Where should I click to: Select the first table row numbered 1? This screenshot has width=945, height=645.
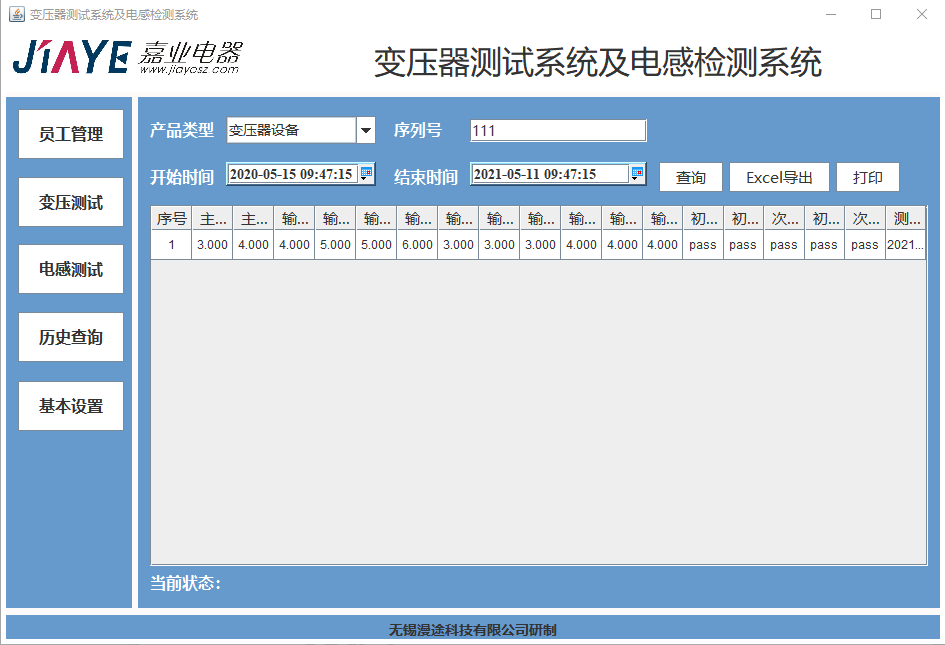point(171,245)
